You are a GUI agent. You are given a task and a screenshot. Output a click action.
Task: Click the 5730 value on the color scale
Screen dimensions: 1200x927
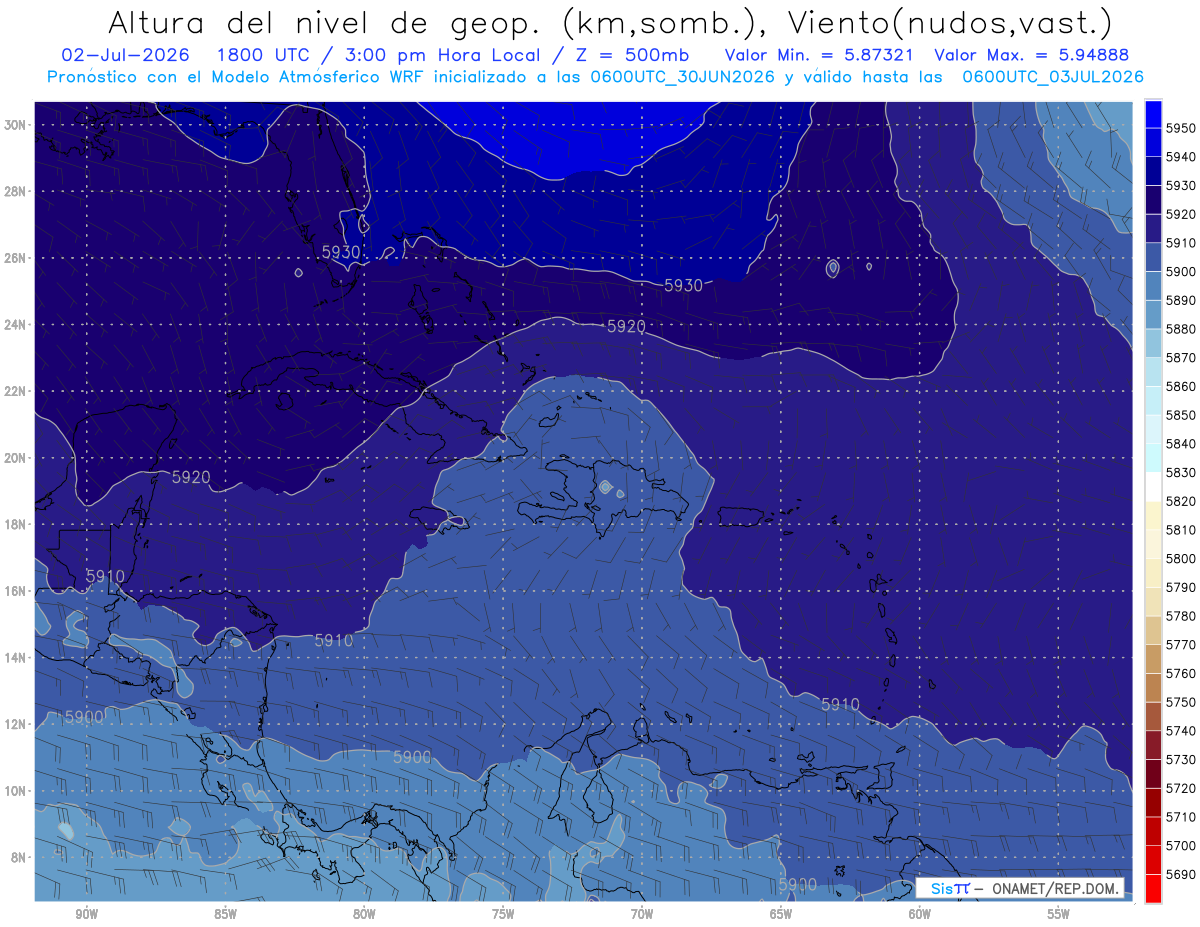pos(1181,759)
